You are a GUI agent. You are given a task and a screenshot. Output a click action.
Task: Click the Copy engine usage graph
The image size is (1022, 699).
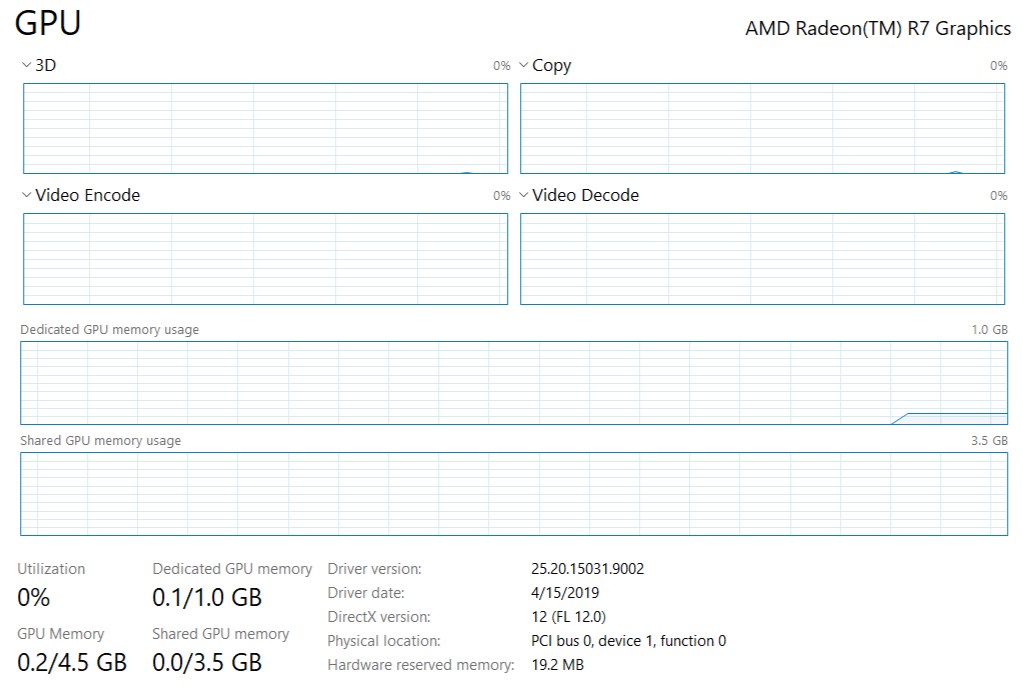coord(763,128)
